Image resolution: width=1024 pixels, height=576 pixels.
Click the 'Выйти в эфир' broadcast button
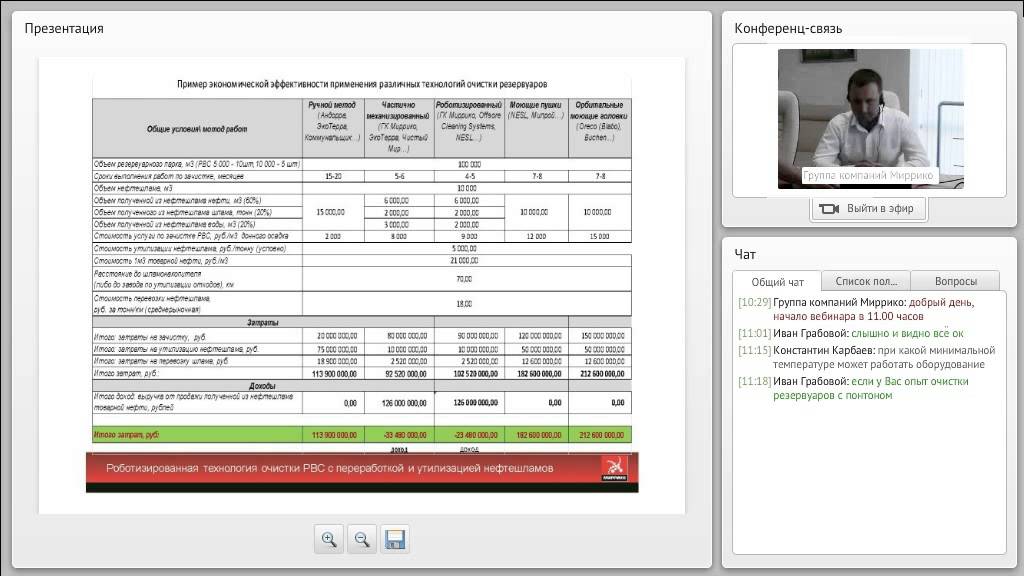pos(869,208)
